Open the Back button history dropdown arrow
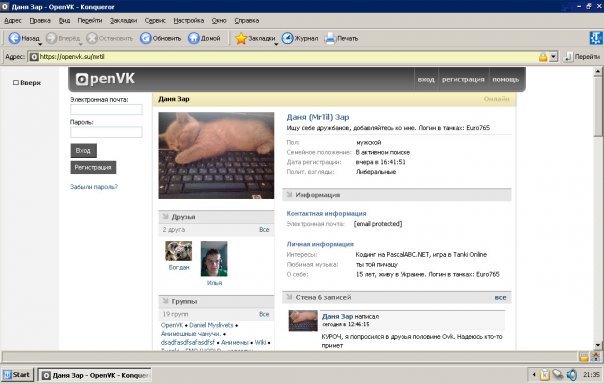604x384 pixels. pos(40,45)
